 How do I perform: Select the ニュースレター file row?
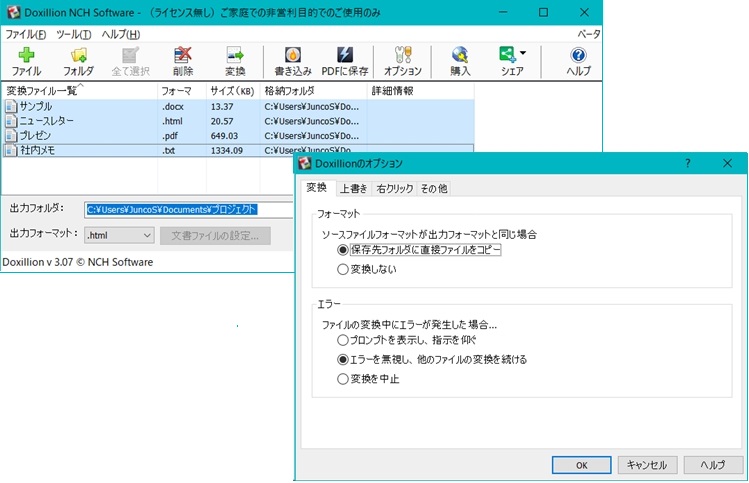pyautogui.click(x=238, y=121)
